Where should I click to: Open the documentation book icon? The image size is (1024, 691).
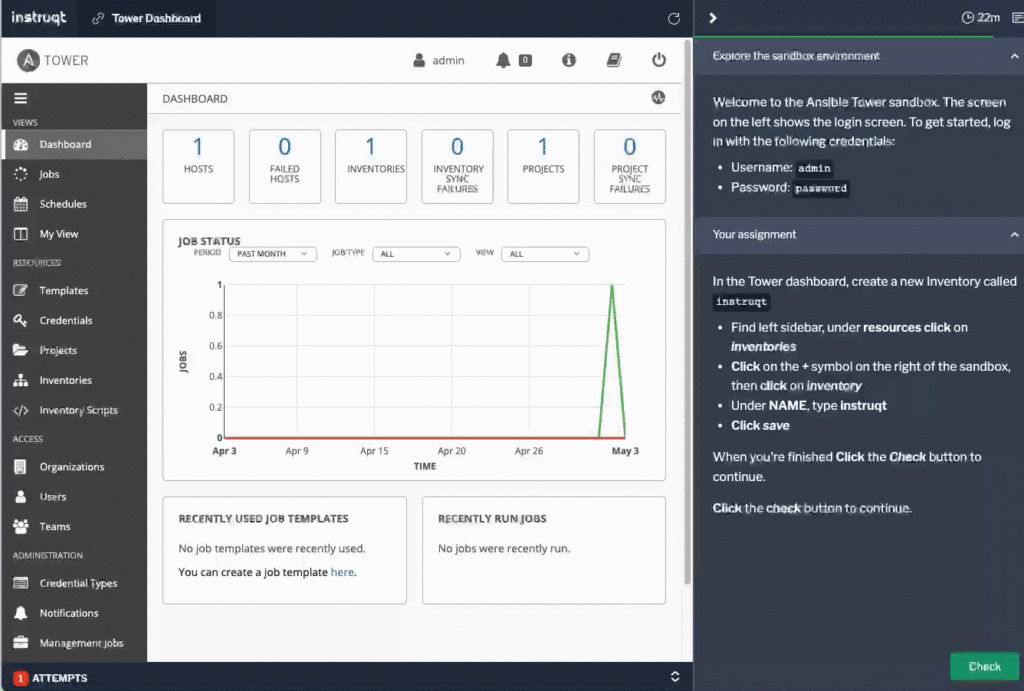coord(613,60)
